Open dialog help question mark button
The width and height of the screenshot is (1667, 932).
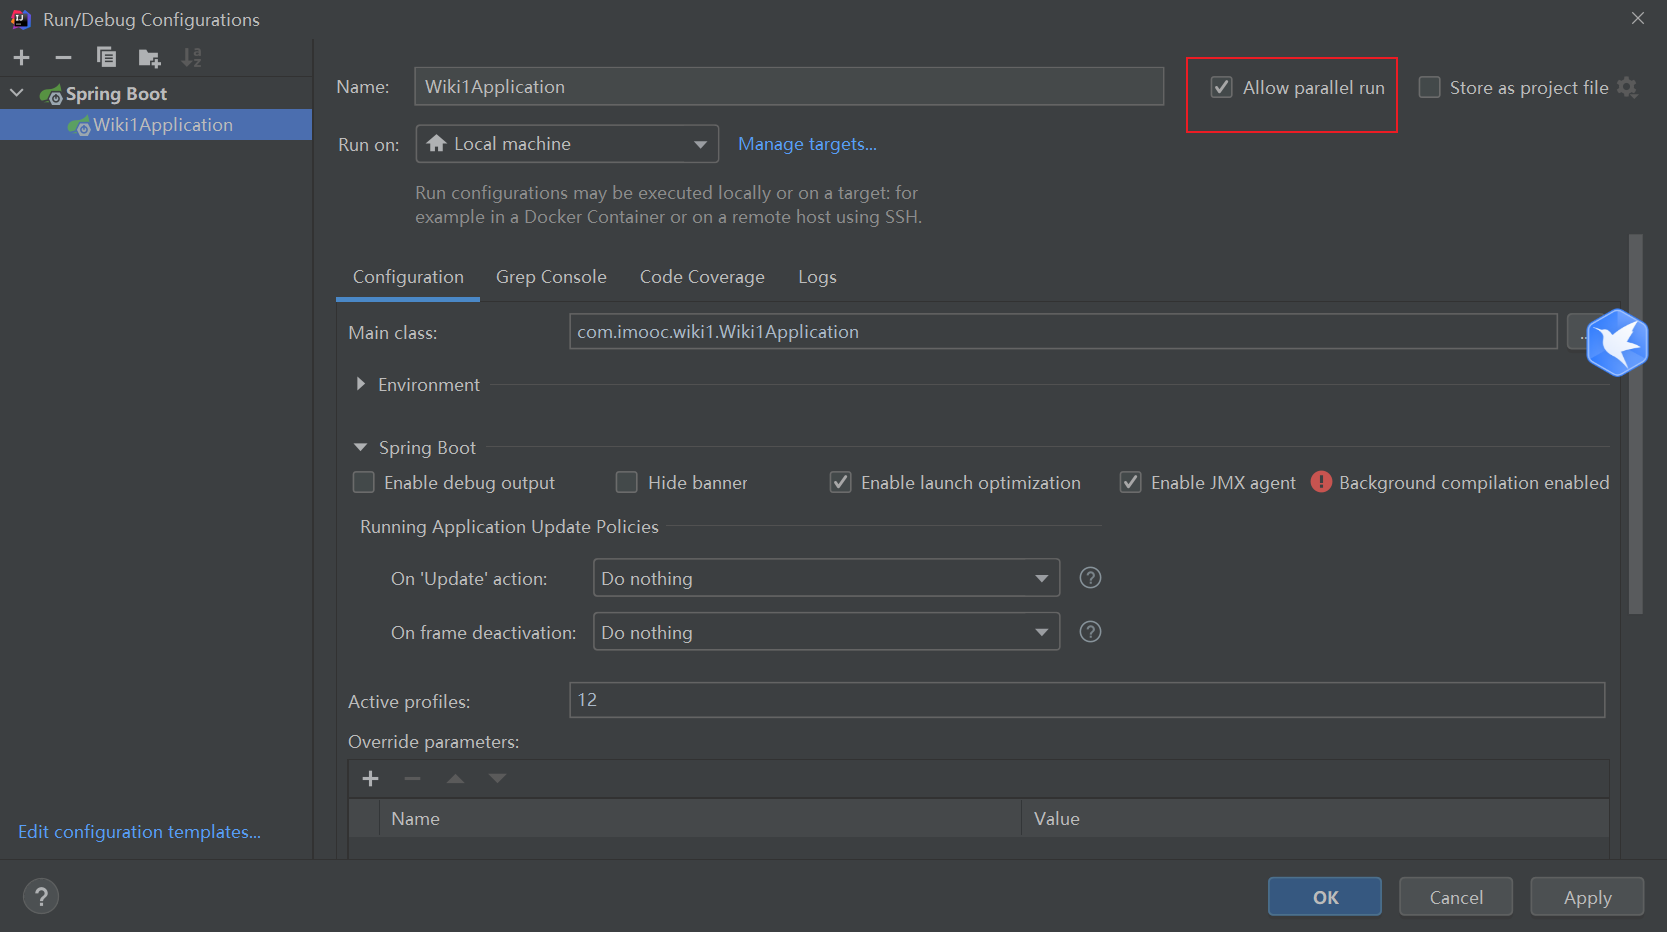tap(41, 897)
